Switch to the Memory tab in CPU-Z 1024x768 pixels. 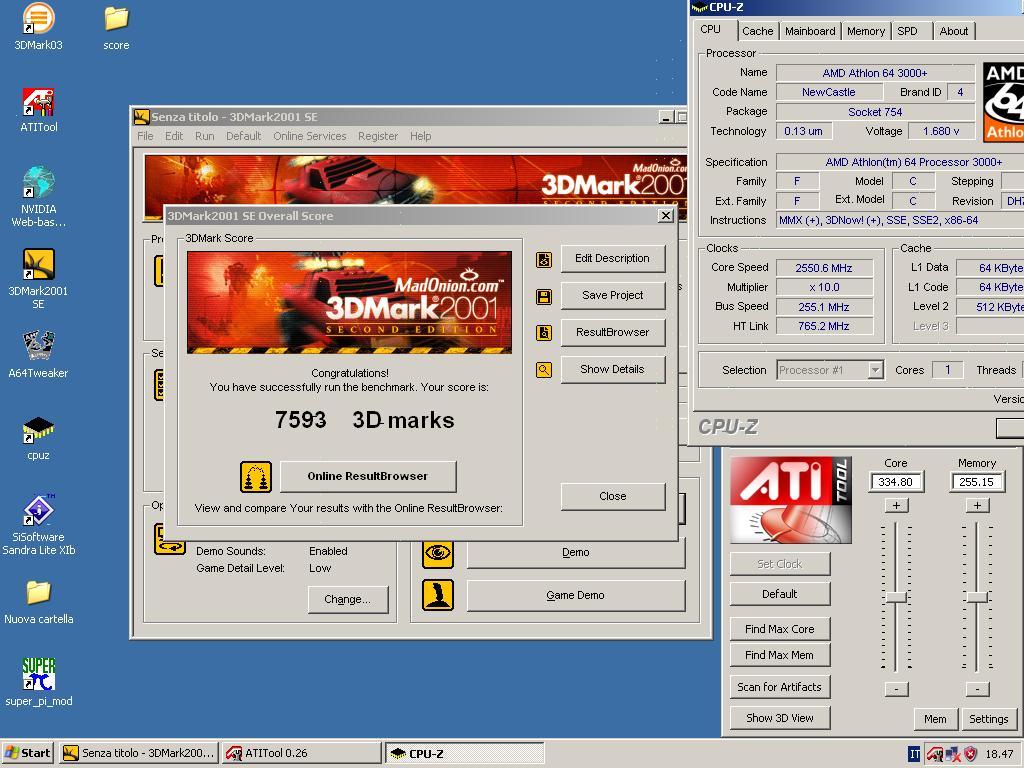click(x=865, y=31)
